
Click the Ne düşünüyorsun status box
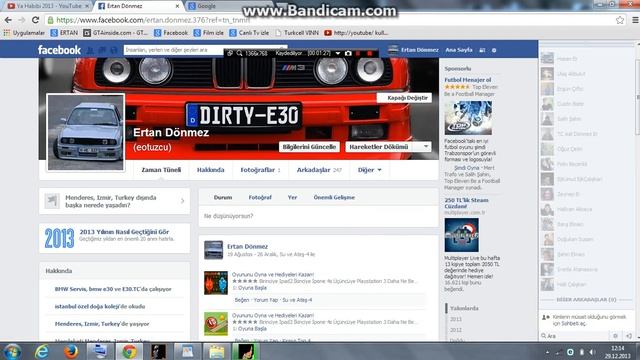click(318, 216)
